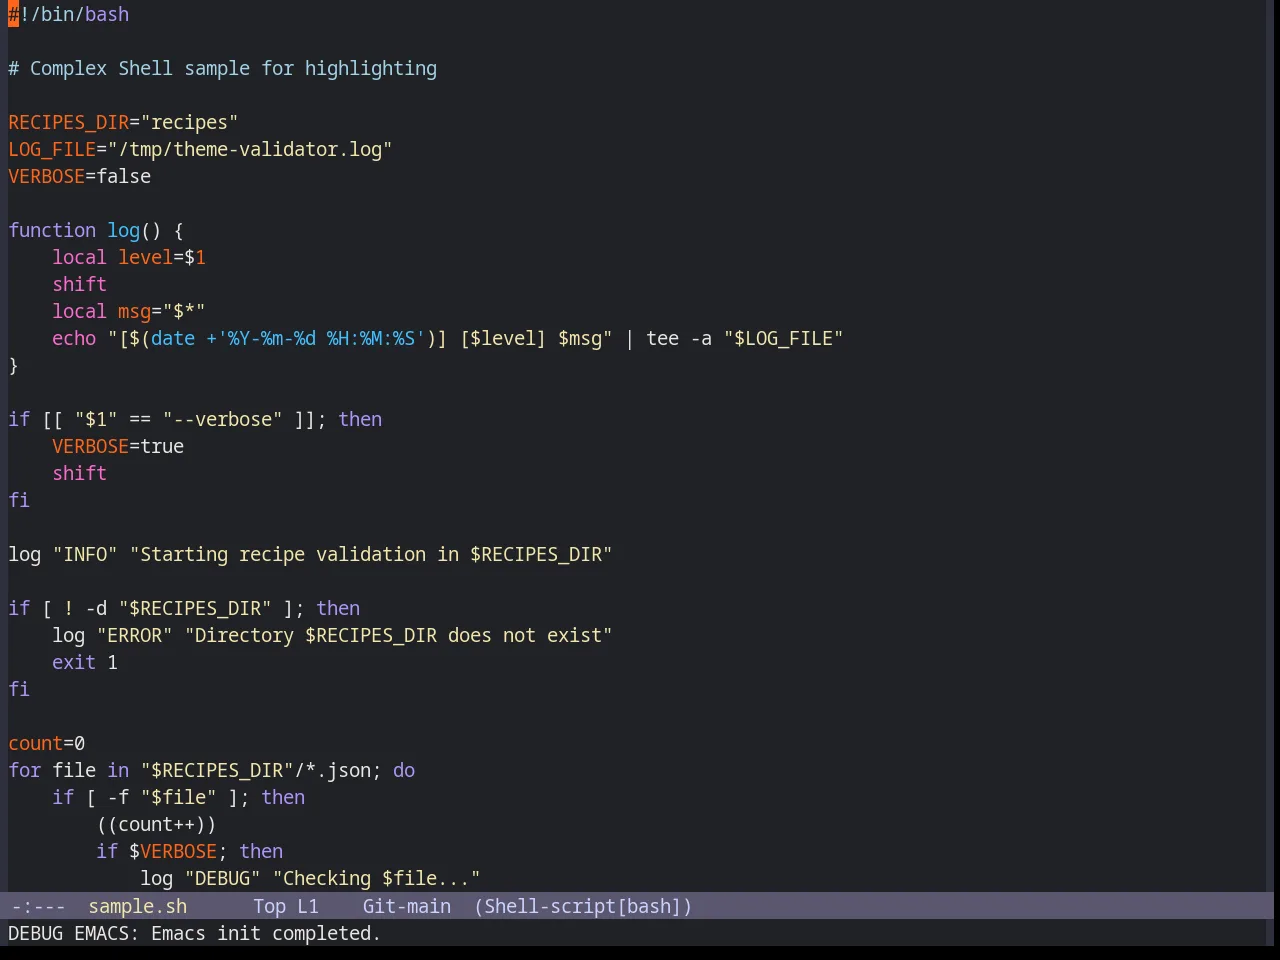The height and width of the screenshot is (960, 1280).
Task: Click the /*.json glob pattern
Action: 332,771
